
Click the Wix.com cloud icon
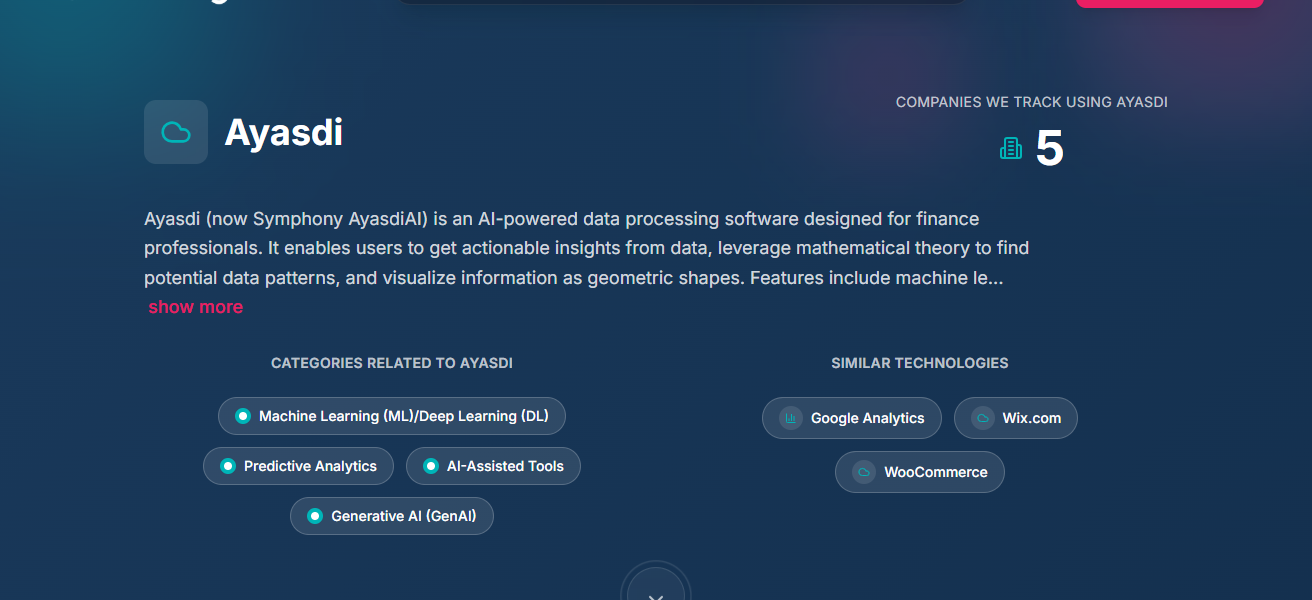(983, 418)
